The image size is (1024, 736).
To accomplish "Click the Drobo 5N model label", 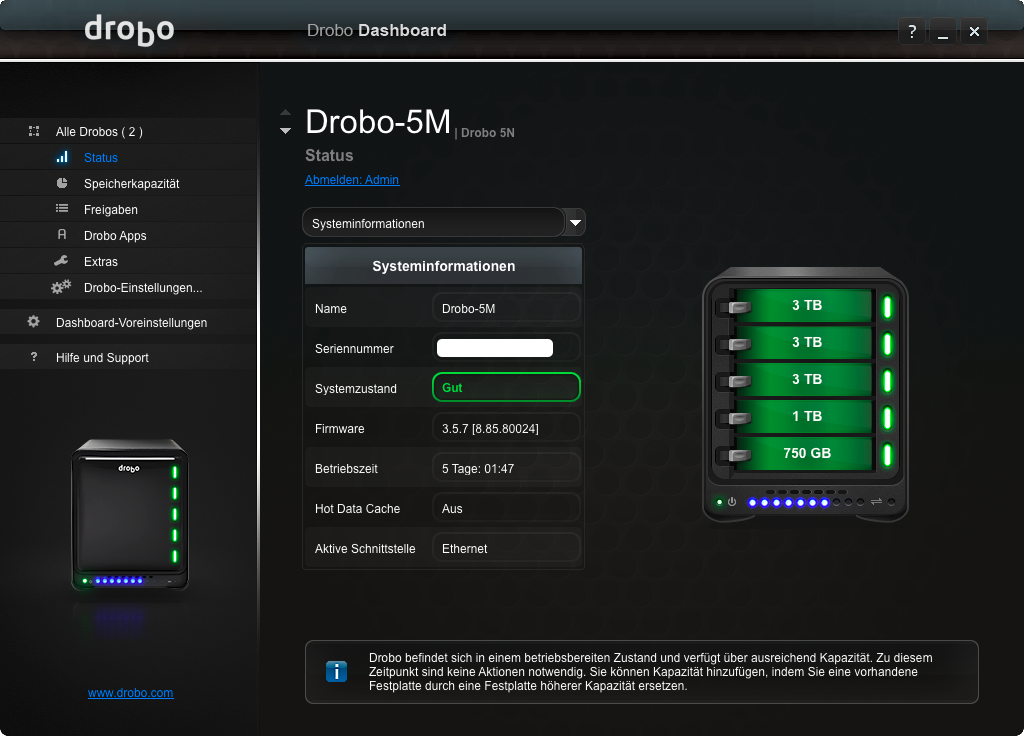I will (x=488, y=133).
